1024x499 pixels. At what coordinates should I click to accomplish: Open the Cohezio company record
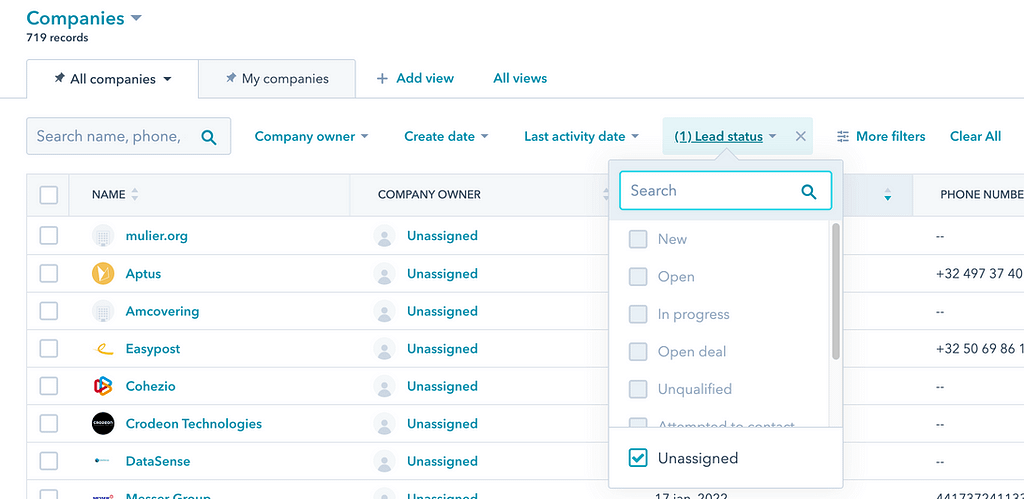(150, 386)
